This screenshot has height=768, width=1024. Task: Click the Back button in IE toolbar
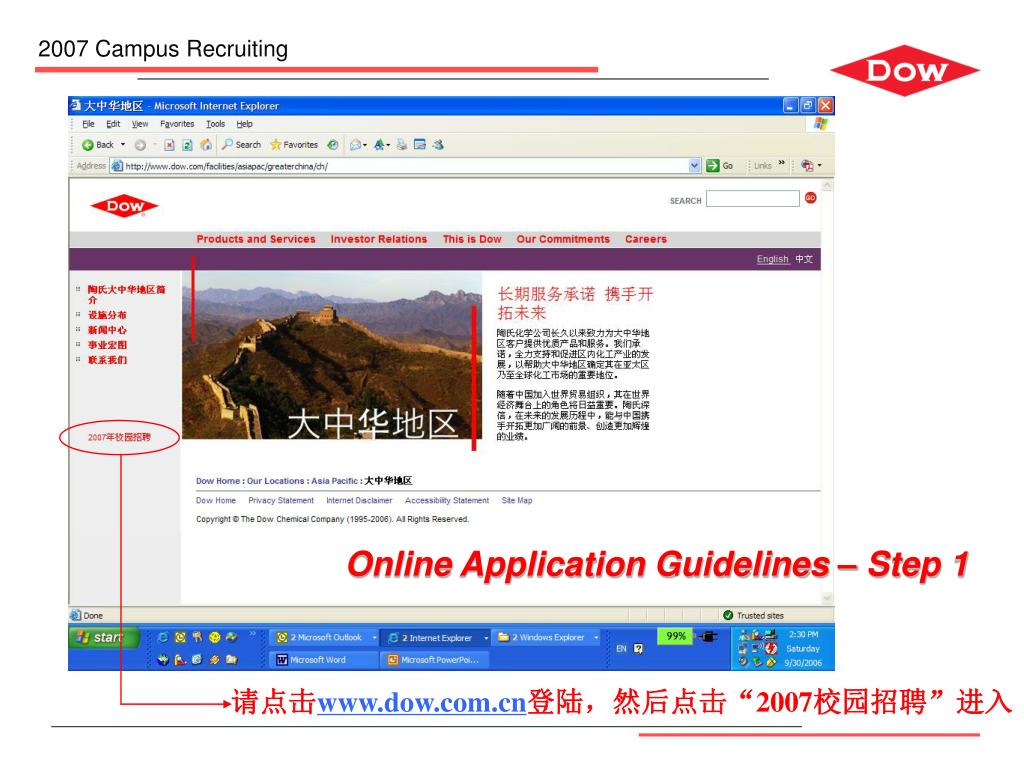[x=97, y=145]
